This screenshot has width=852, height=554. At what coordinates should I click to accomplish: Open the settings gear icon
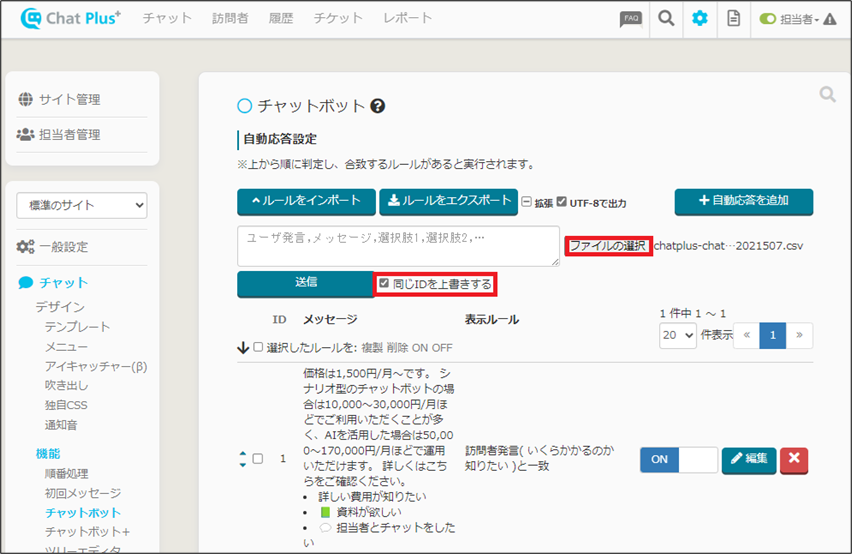[x=700, y=19]
